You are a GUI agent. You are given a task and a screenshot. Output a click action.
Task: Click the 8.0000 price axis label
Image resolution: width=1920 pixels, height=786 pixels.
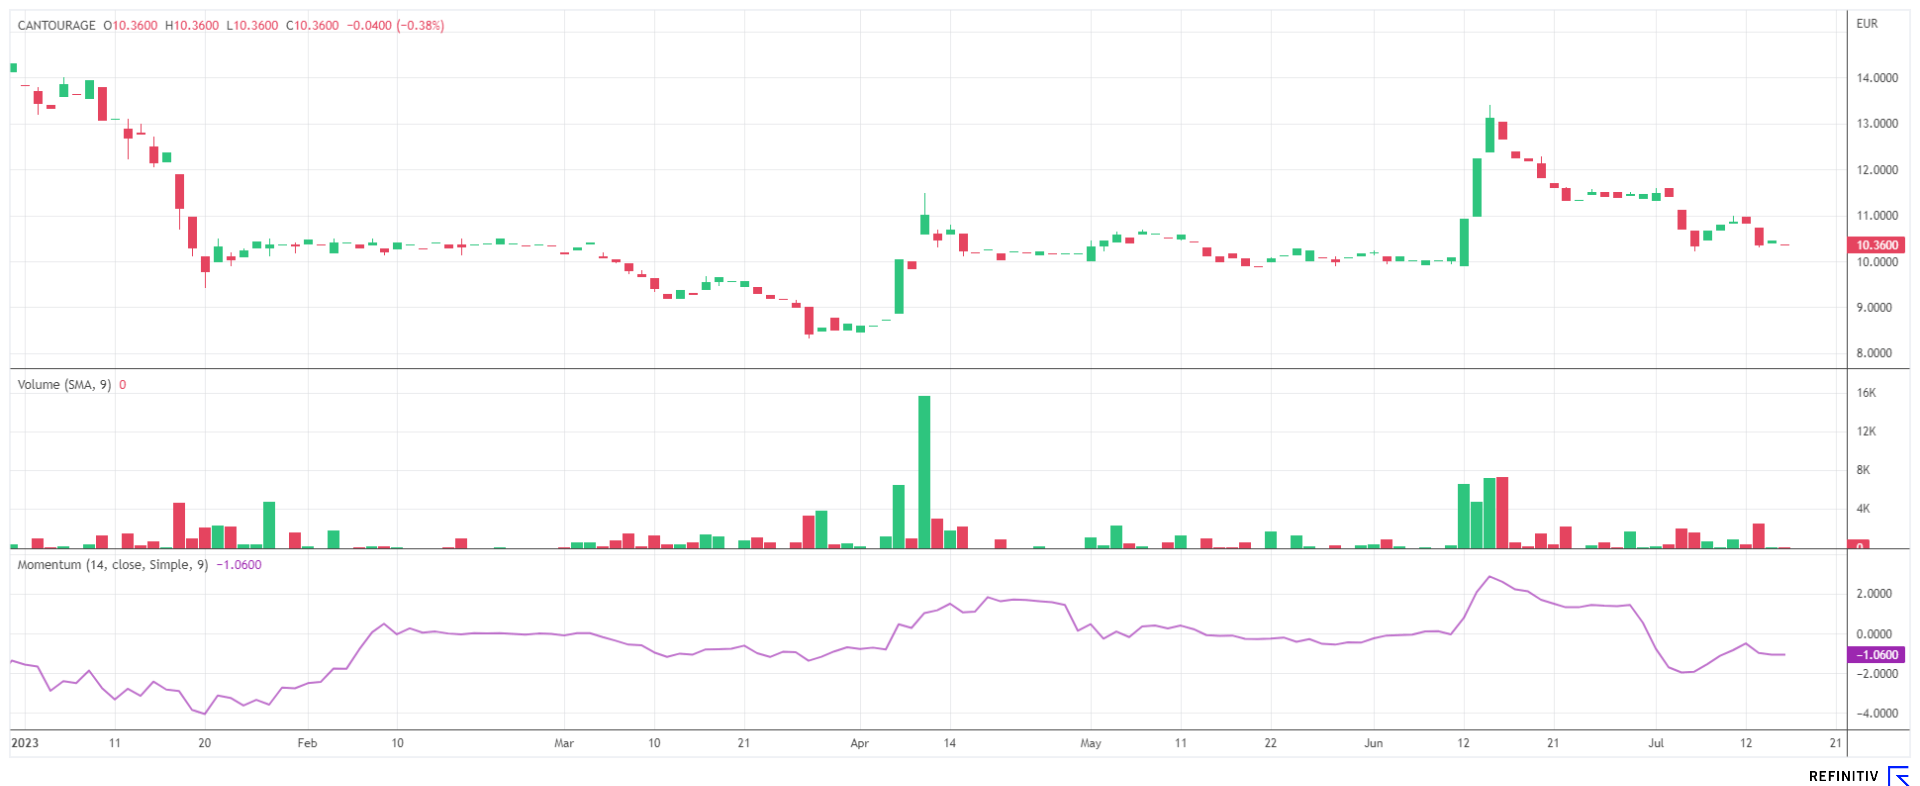(1874, 353)
